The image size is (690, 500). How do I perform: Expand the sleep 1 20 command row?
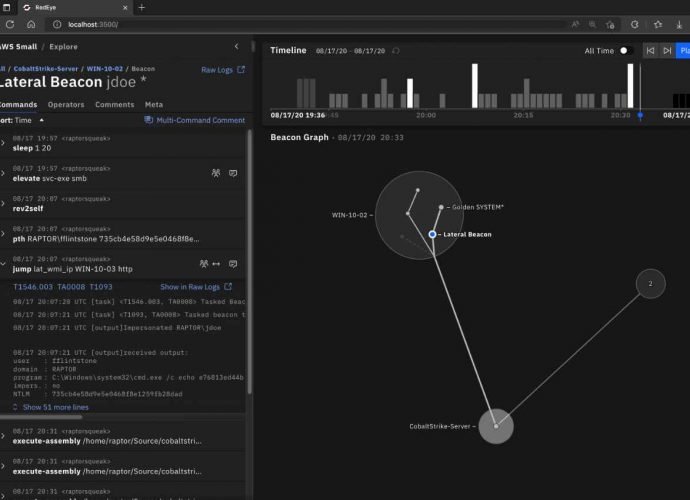tap(3, 143)
